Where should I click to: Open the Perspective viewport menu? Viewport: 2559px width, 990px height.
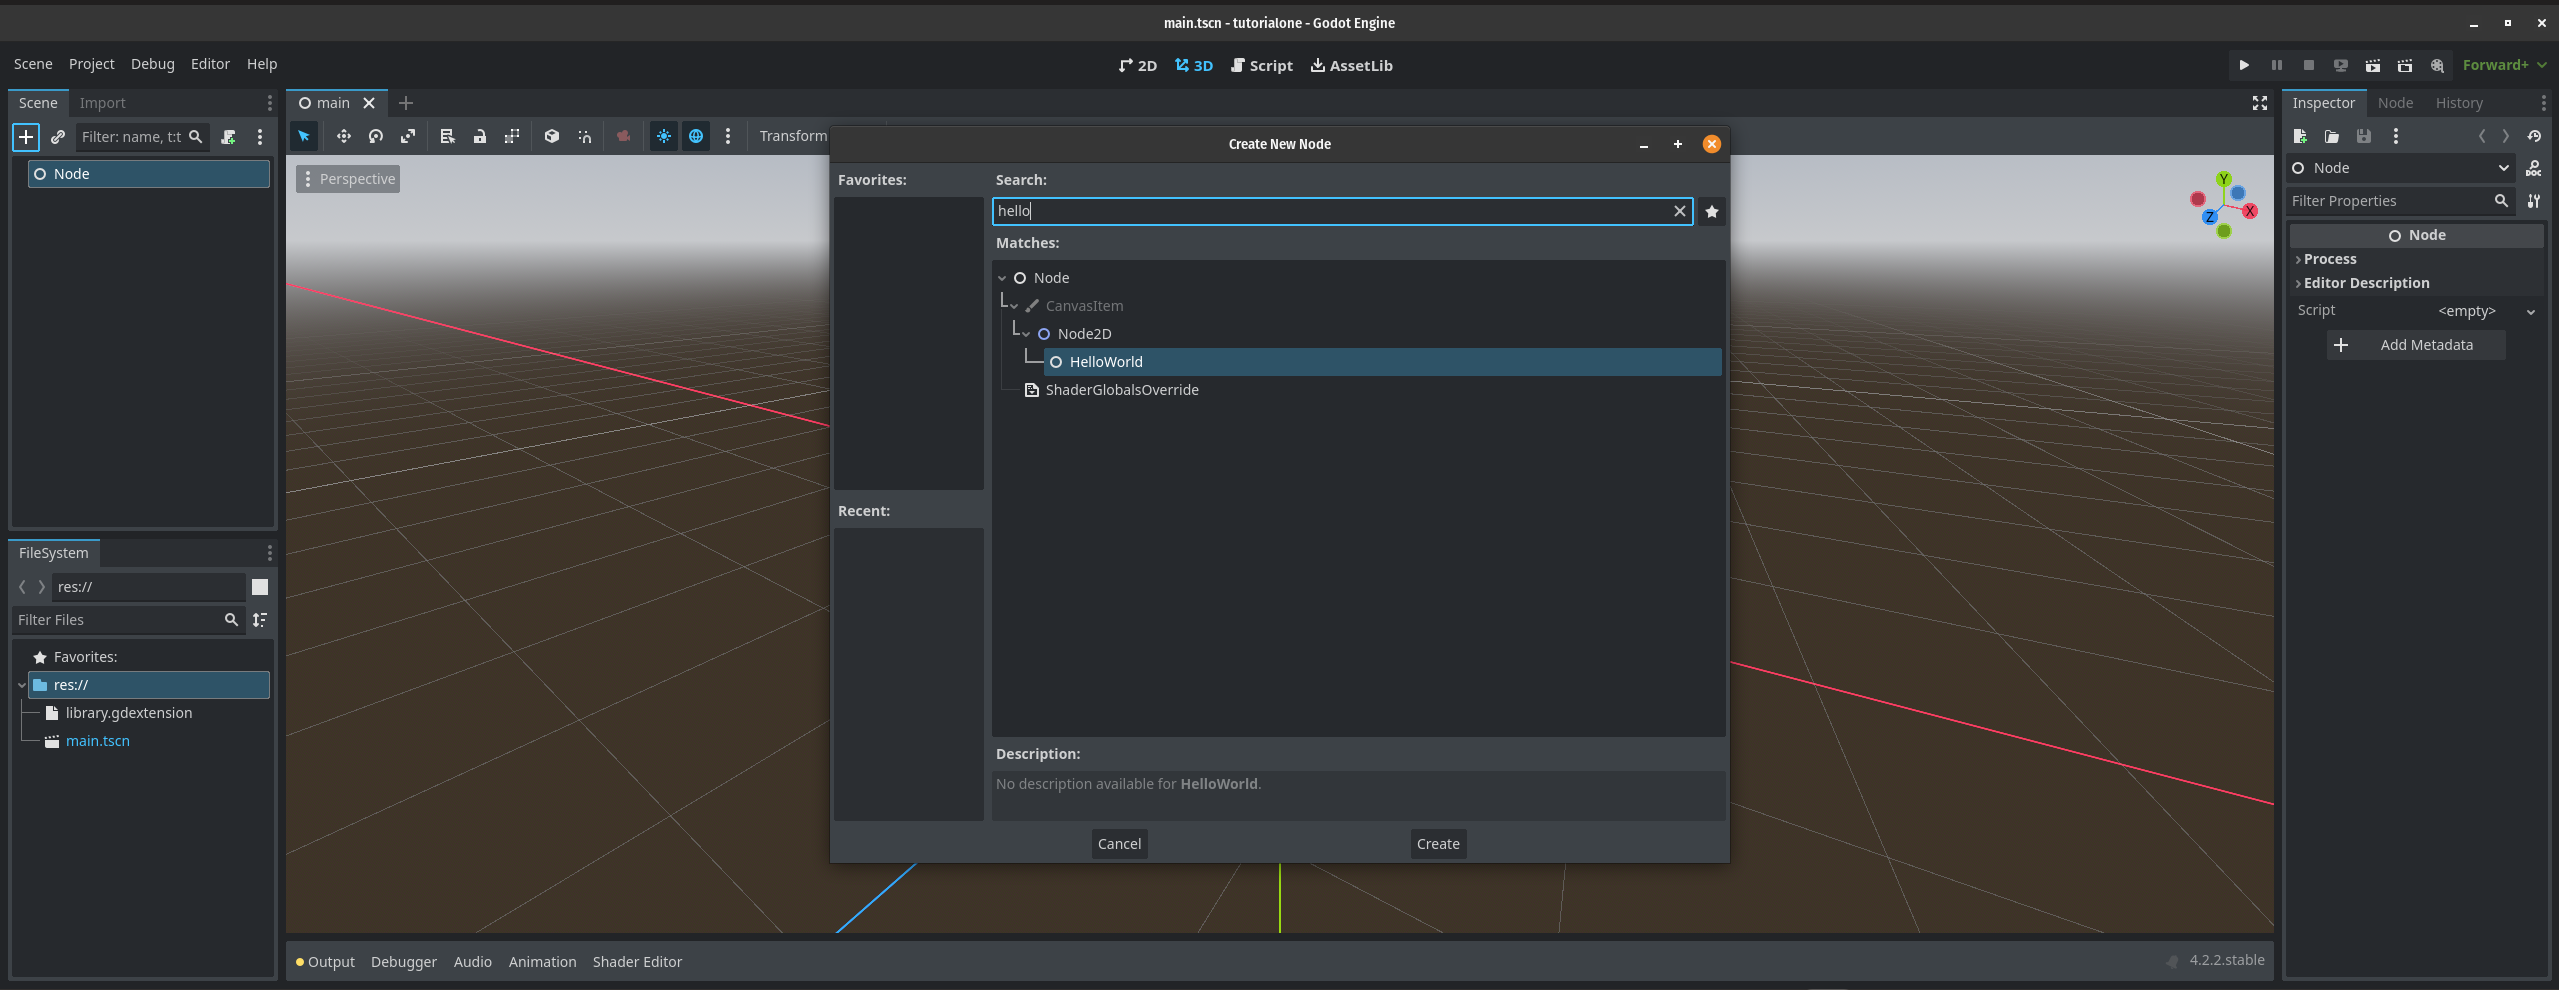(x=348, y=179)
